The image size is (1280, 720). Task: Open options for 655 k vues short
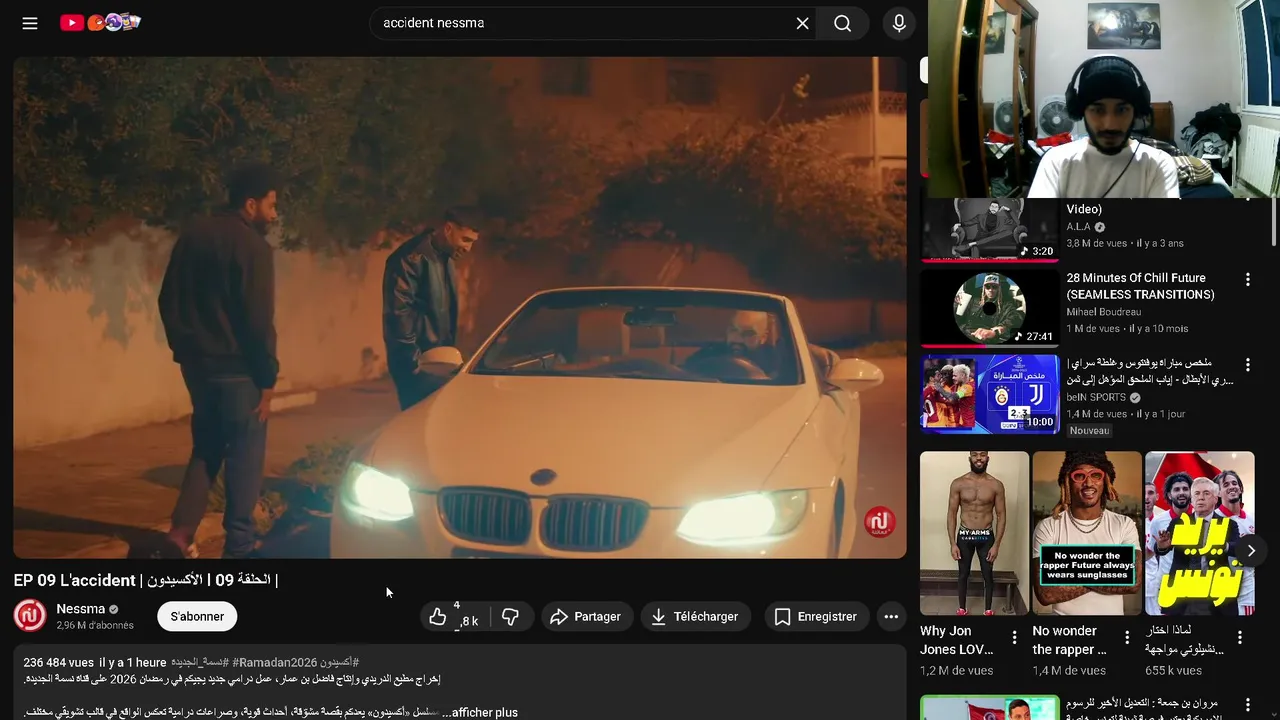1240,637
